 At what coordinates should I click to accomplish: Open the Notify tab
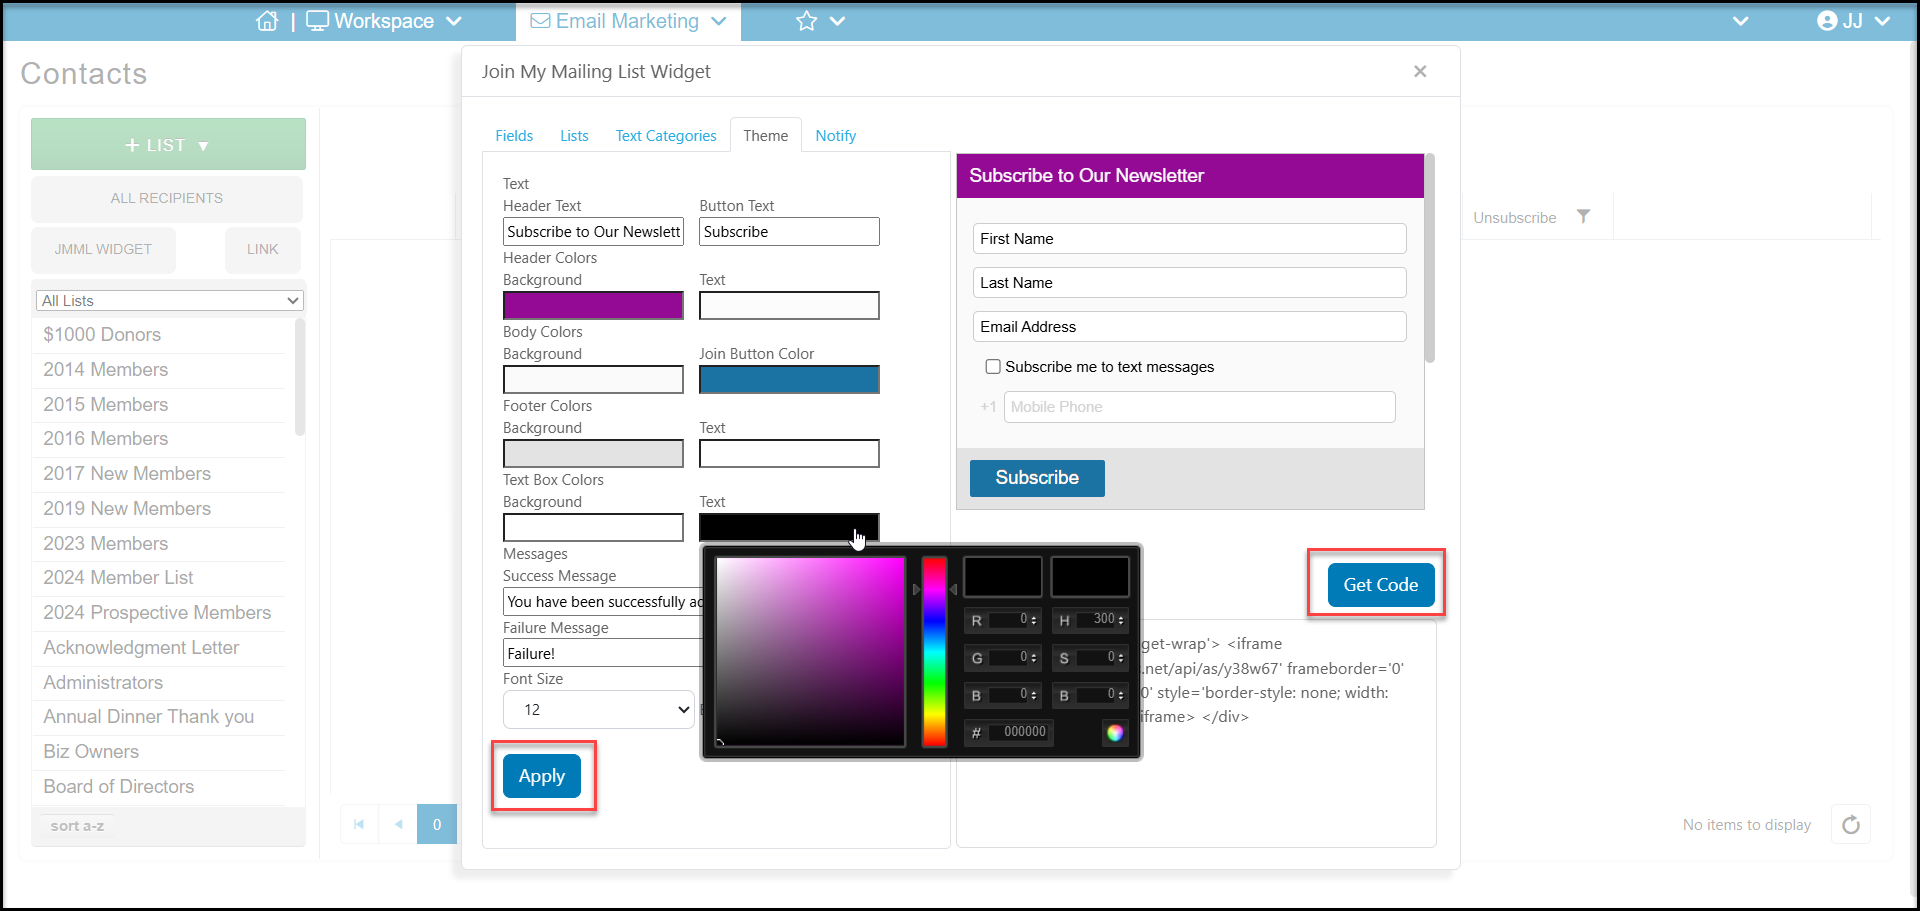point(835,135)
